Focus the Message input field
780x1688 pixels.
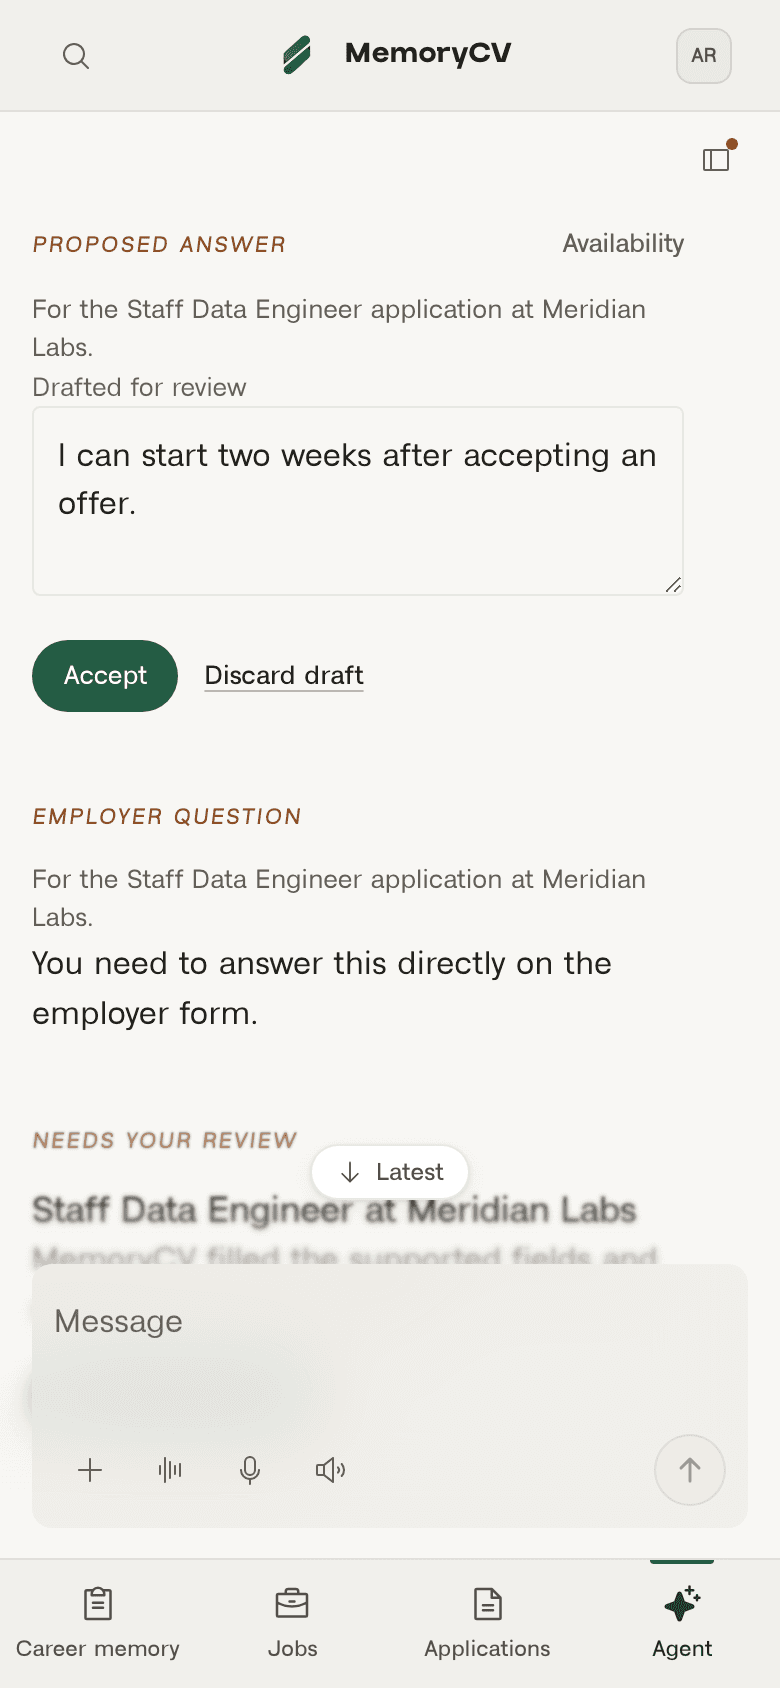[x=390, y=1322]
